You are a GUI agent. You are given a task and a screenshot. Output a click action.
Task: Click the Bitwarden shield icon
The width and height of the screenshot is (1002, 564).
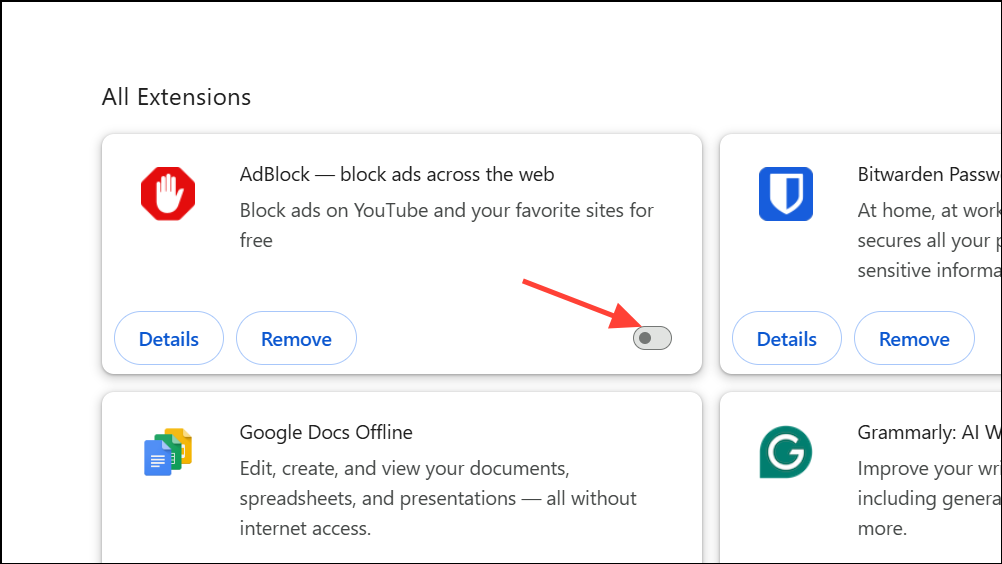point(785,194)
